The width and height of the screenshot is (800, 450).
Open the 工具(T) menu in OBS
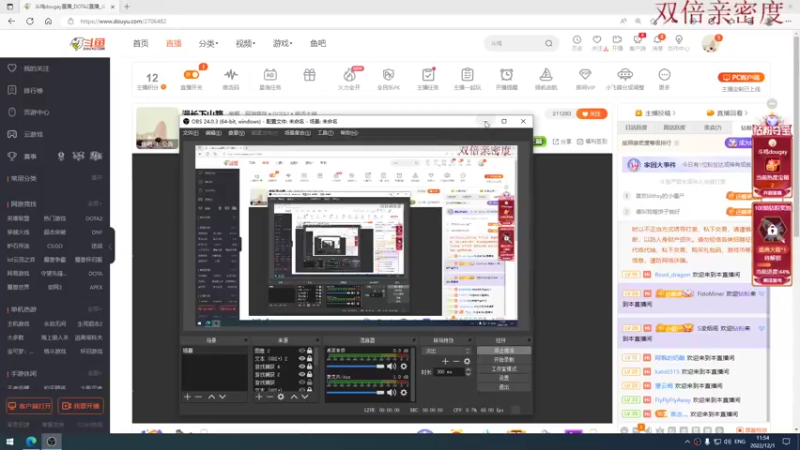pos(326,133)
